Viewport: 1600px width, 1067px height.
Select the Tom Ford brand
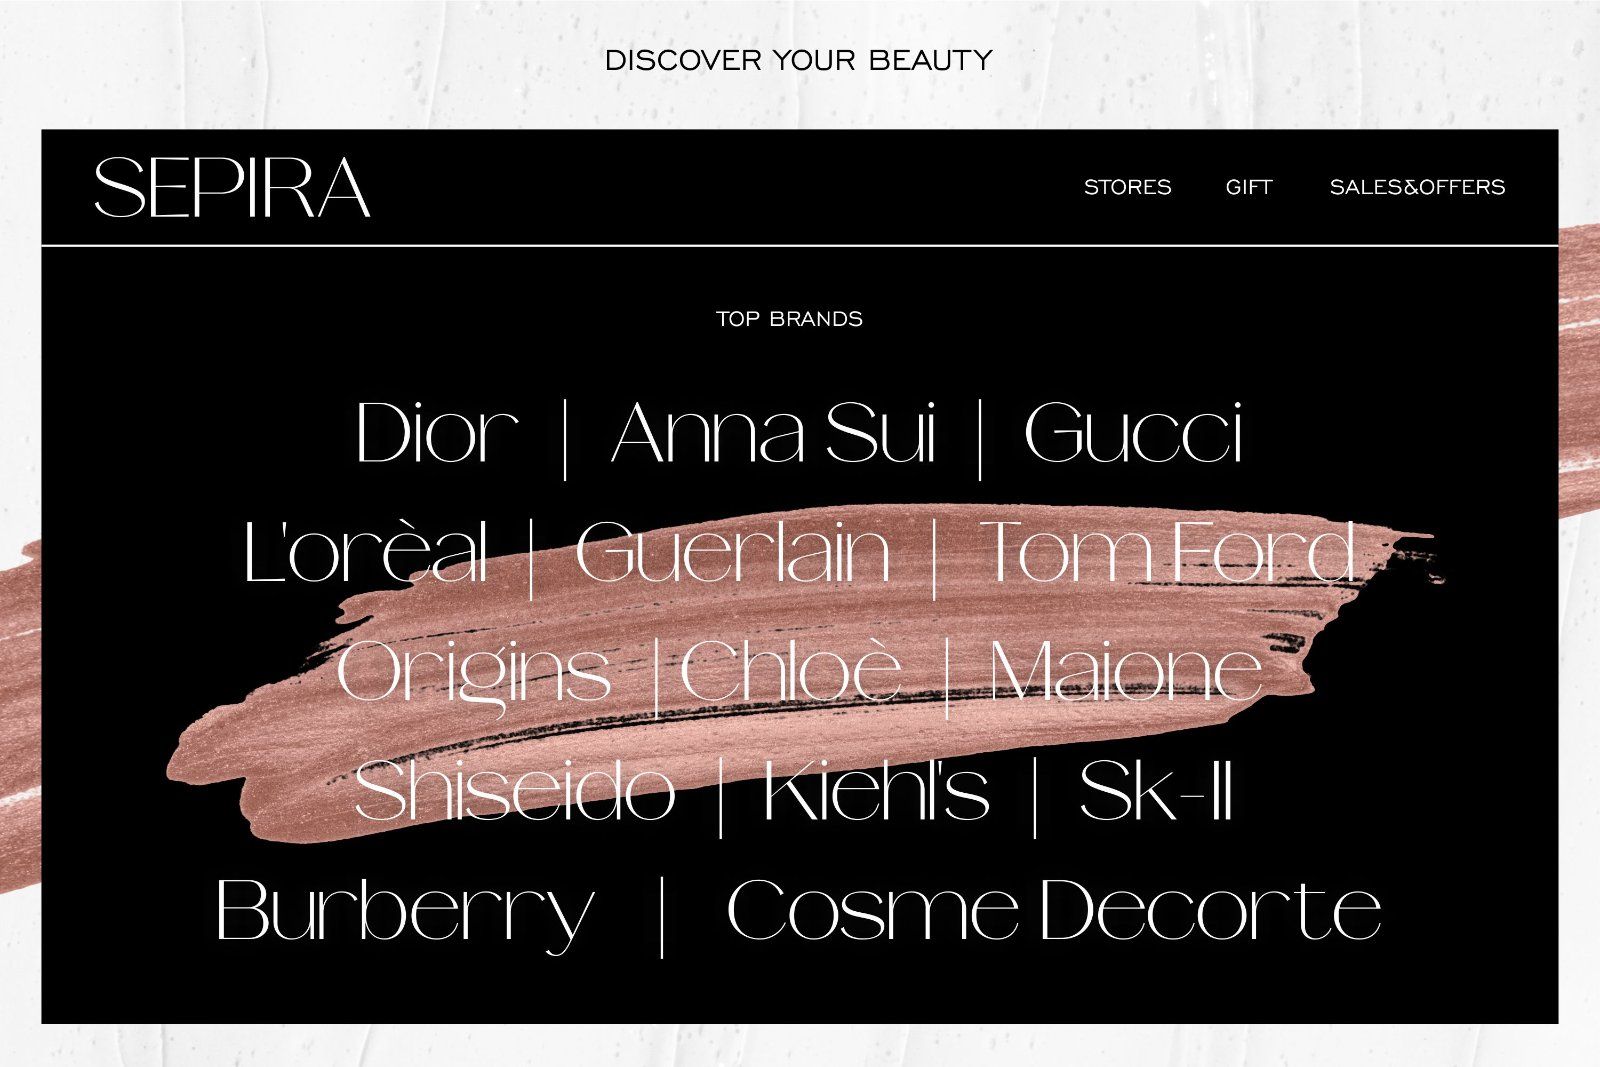point(1167,551)
